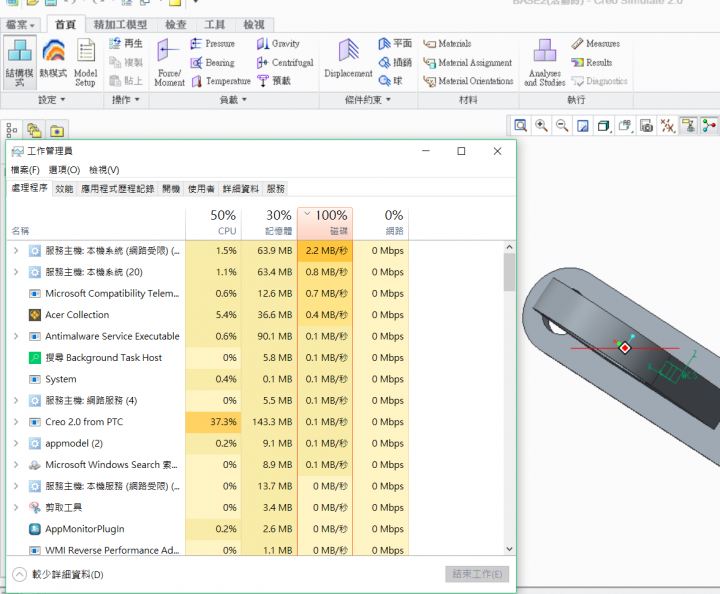
Task: Open the 工具 ribbon tab
Action: tap(215, 24)
